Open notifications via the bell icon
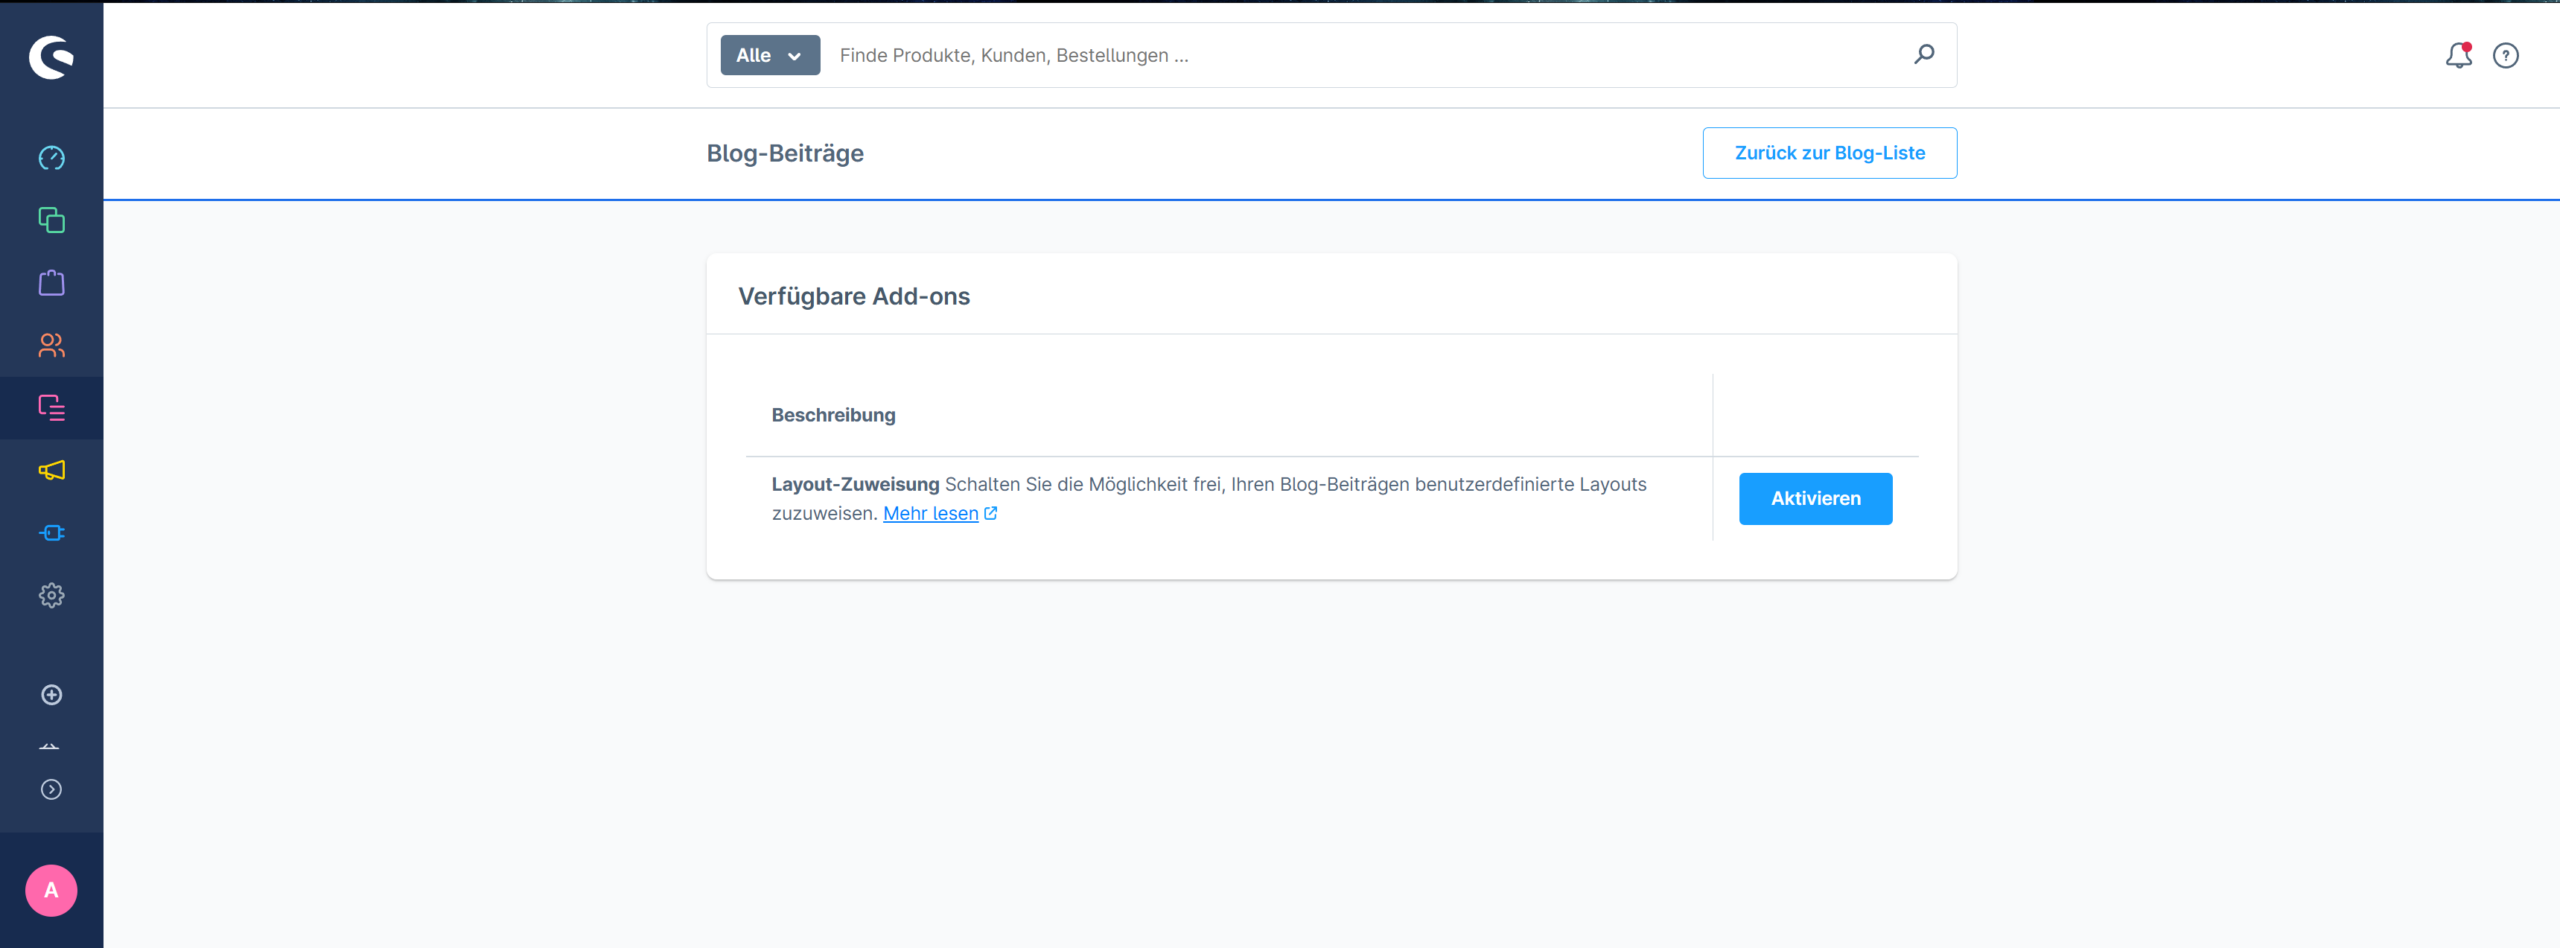Viewport: 2560px width, 948px height. [x=2458, y=56]
